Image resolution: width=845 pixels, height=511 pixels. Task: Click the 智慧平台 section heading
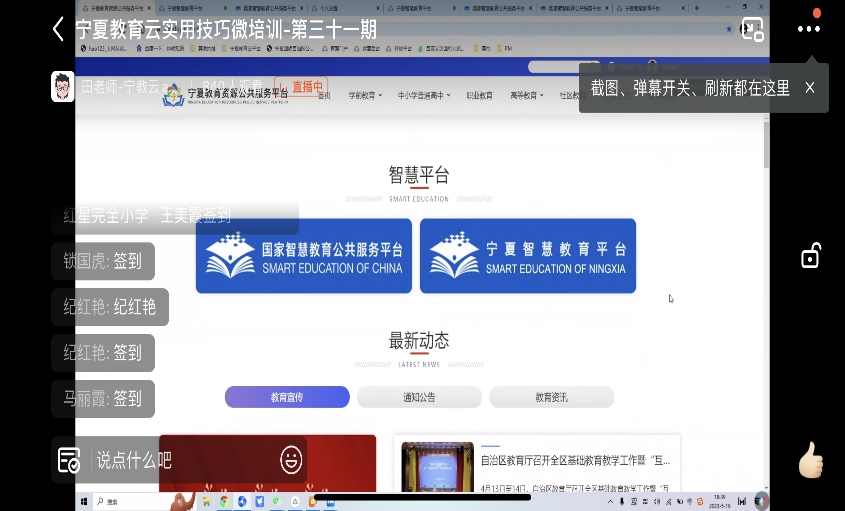click(x=419, y=175)
